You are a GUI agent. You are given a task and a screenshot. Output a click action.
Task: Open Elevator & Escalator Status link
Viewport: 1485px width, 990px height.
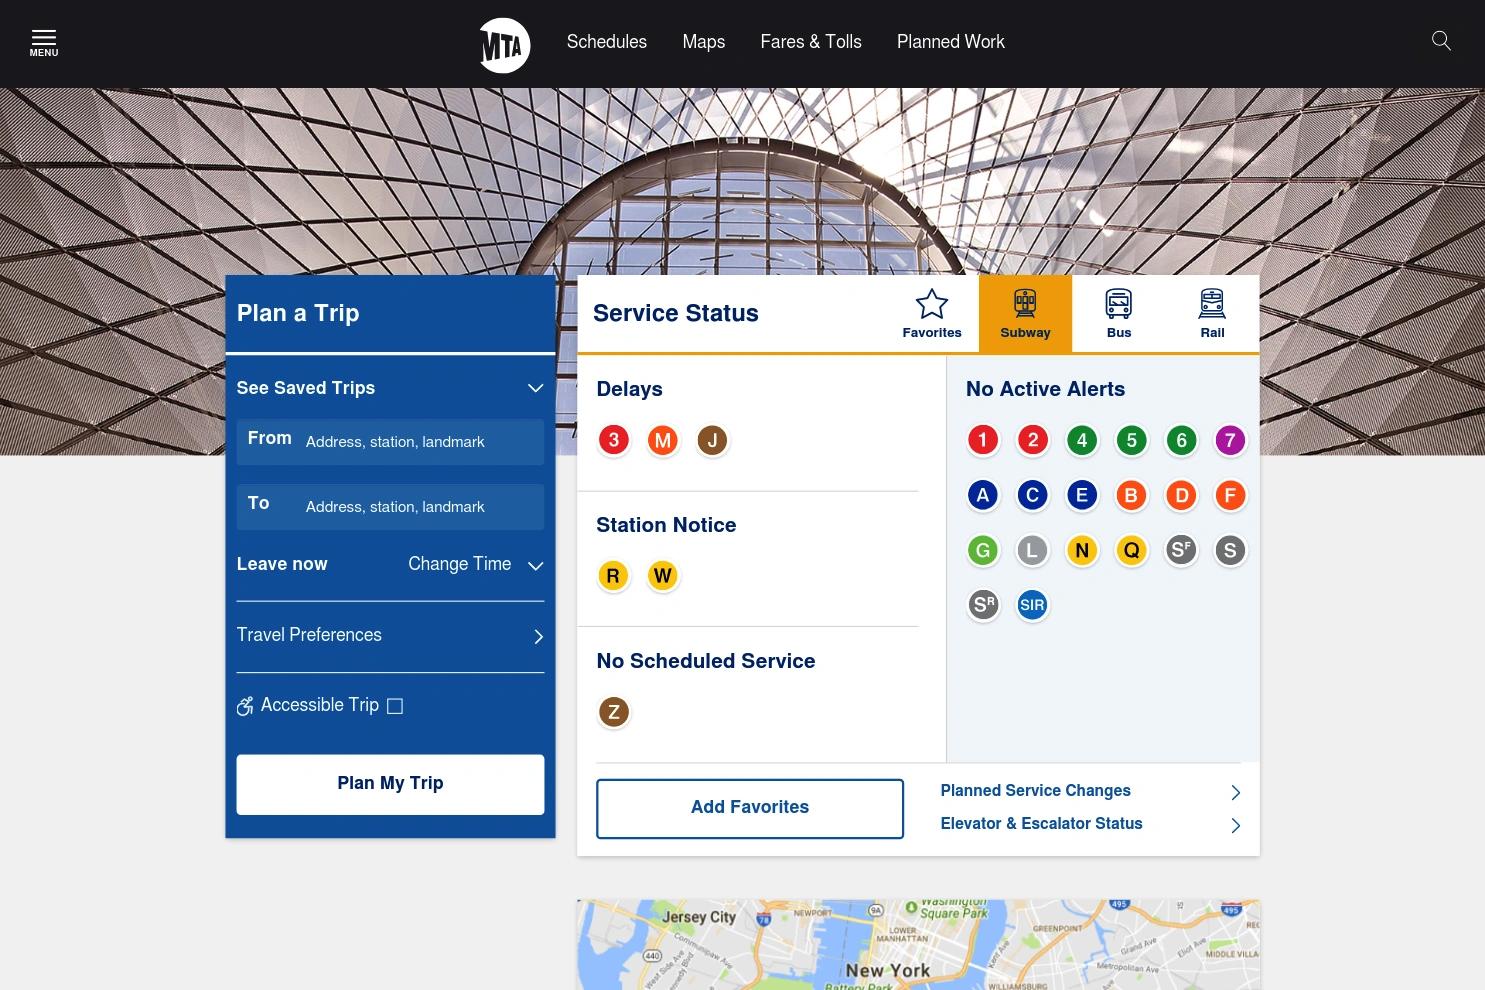1091,824
